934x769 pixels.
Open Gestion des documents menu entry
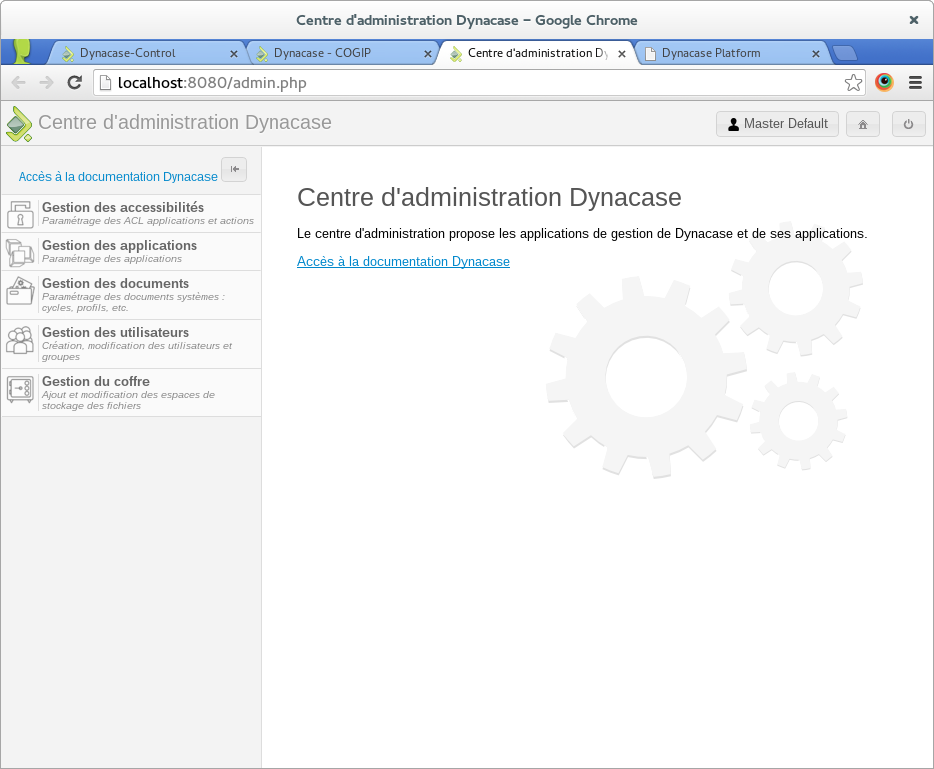pyautogui.click(x=132, y=295)
